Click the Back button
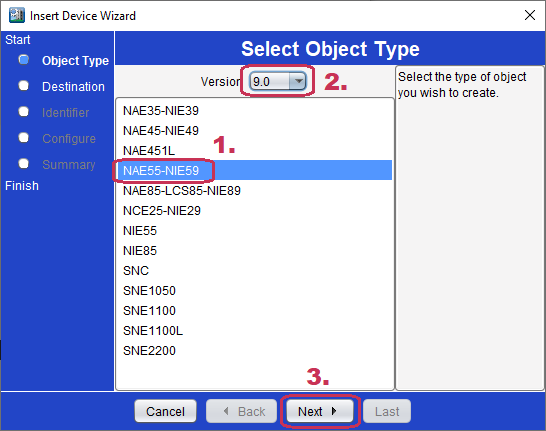Viewport: 546px width, 431px height. coord(241,412)
